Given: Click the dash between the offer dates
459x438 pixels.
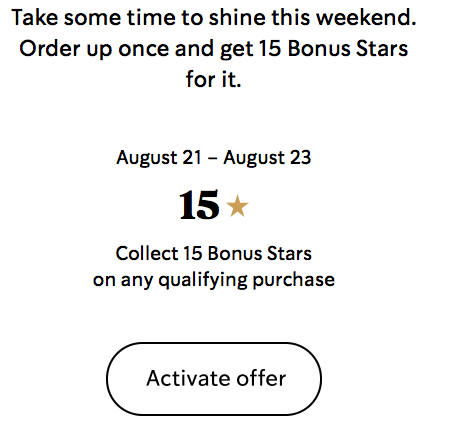Looking at the screenshot, I should pyautogui.click(x=212, y=159).
